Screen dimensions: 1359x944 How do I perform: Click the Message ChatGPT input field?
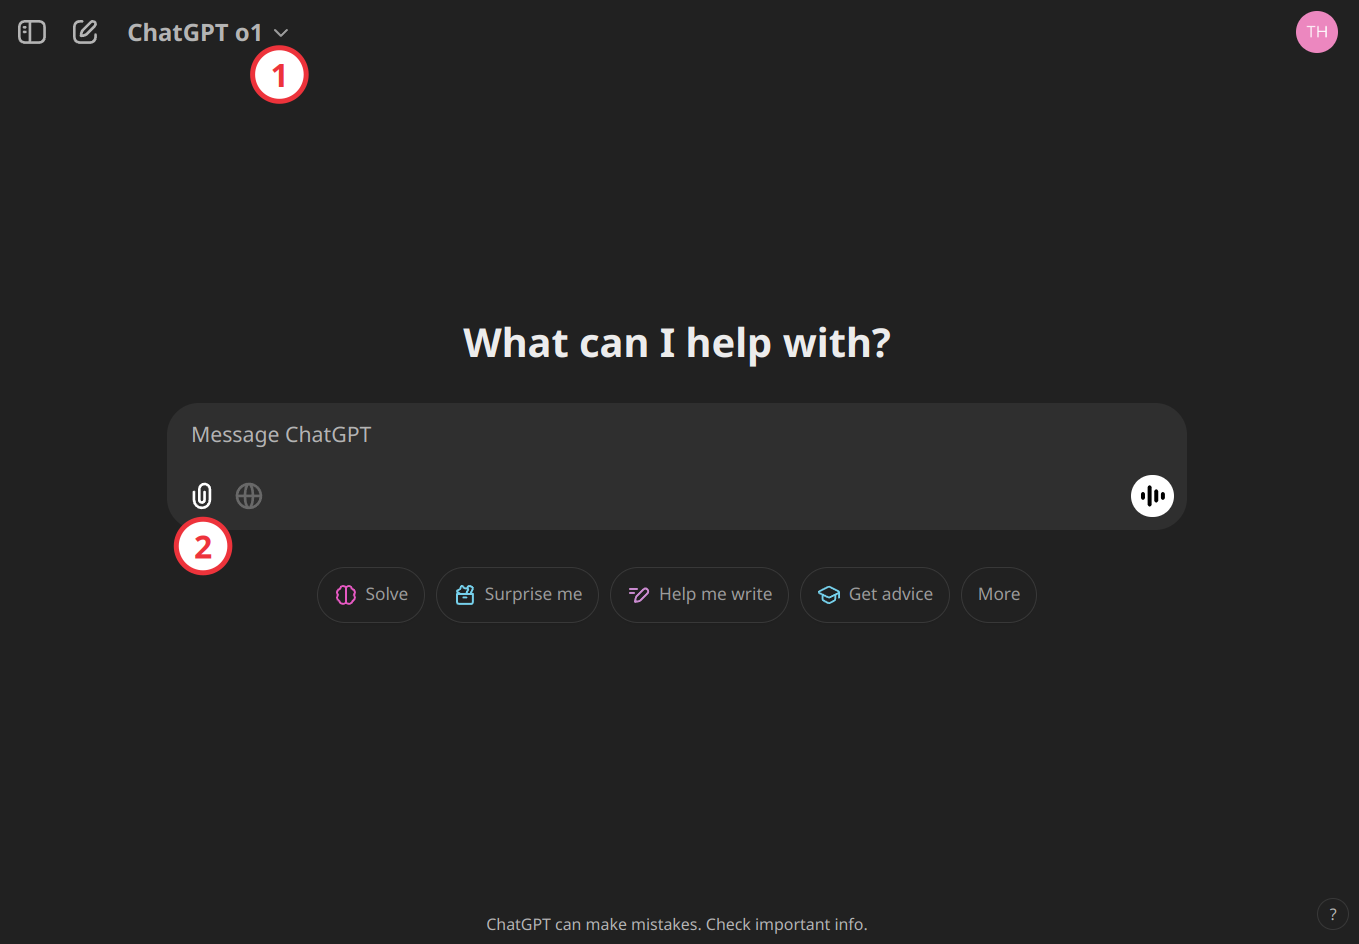(676, 435)
